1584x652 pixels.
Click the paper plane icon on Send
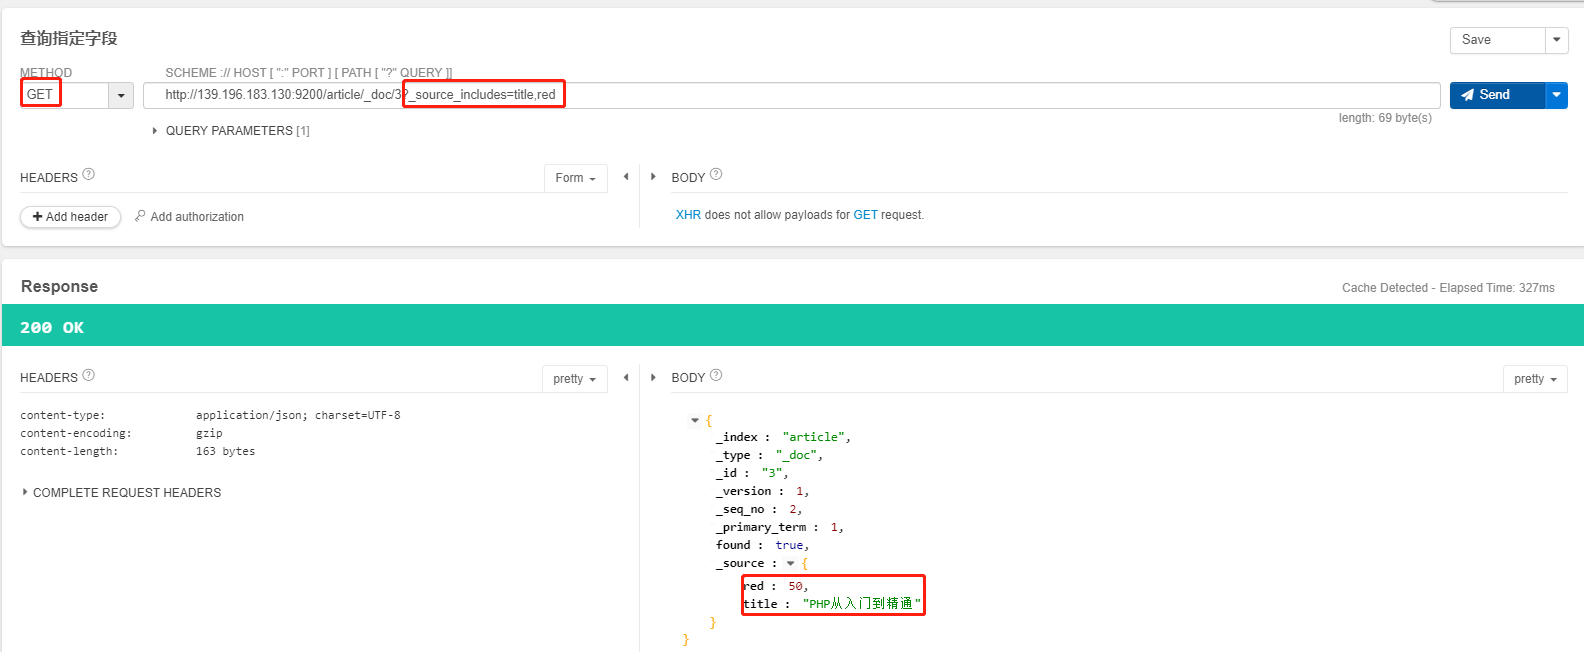[x=1467, y=95]
